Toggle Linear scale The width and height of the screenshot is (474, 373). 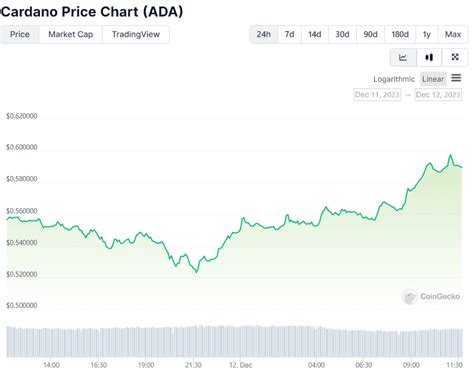click(x=433, y=79)
